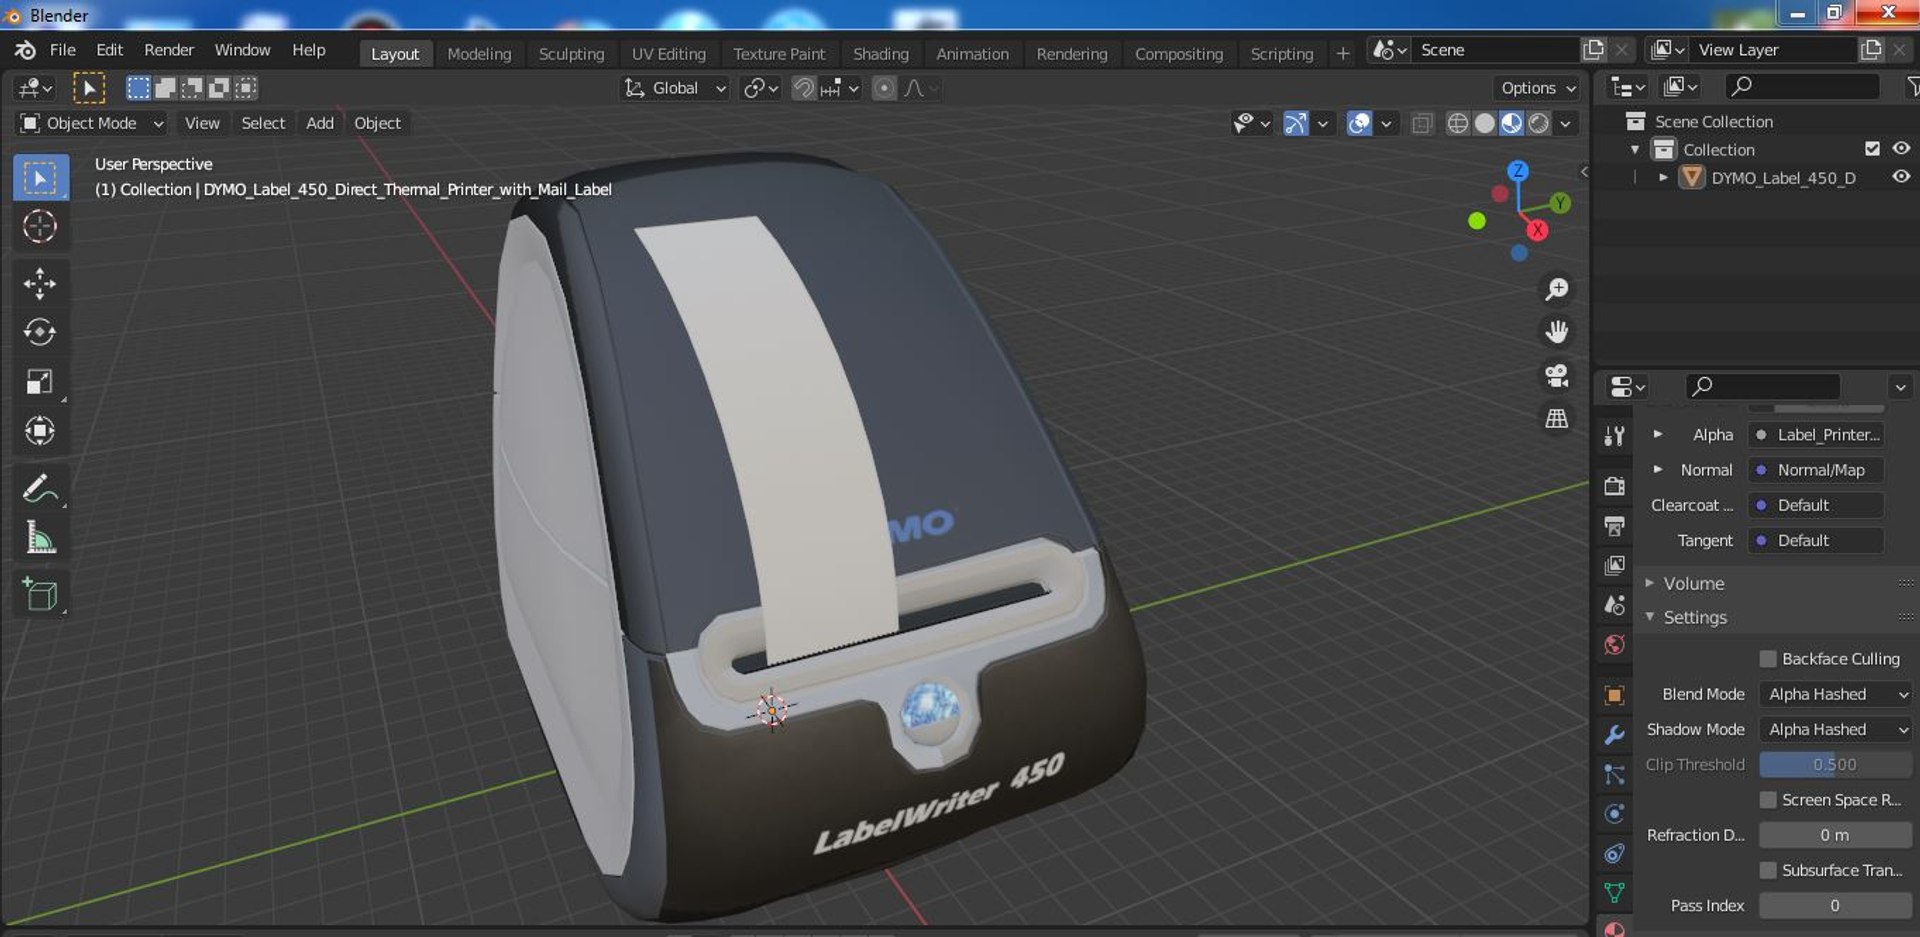Select the Add Cube tool
1920x937 pixels.
(40, 595)
